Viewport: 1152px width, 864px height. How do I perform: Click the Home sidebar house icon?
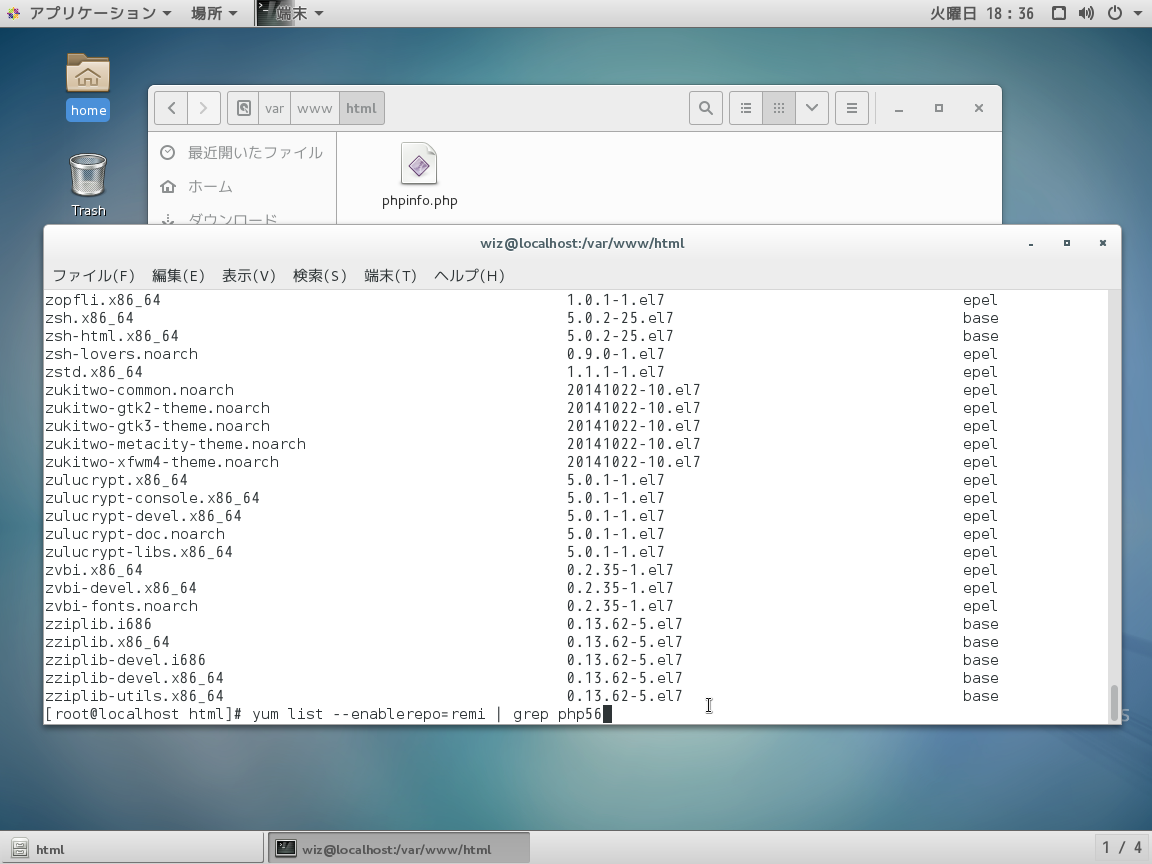click(x=168, y=187)
